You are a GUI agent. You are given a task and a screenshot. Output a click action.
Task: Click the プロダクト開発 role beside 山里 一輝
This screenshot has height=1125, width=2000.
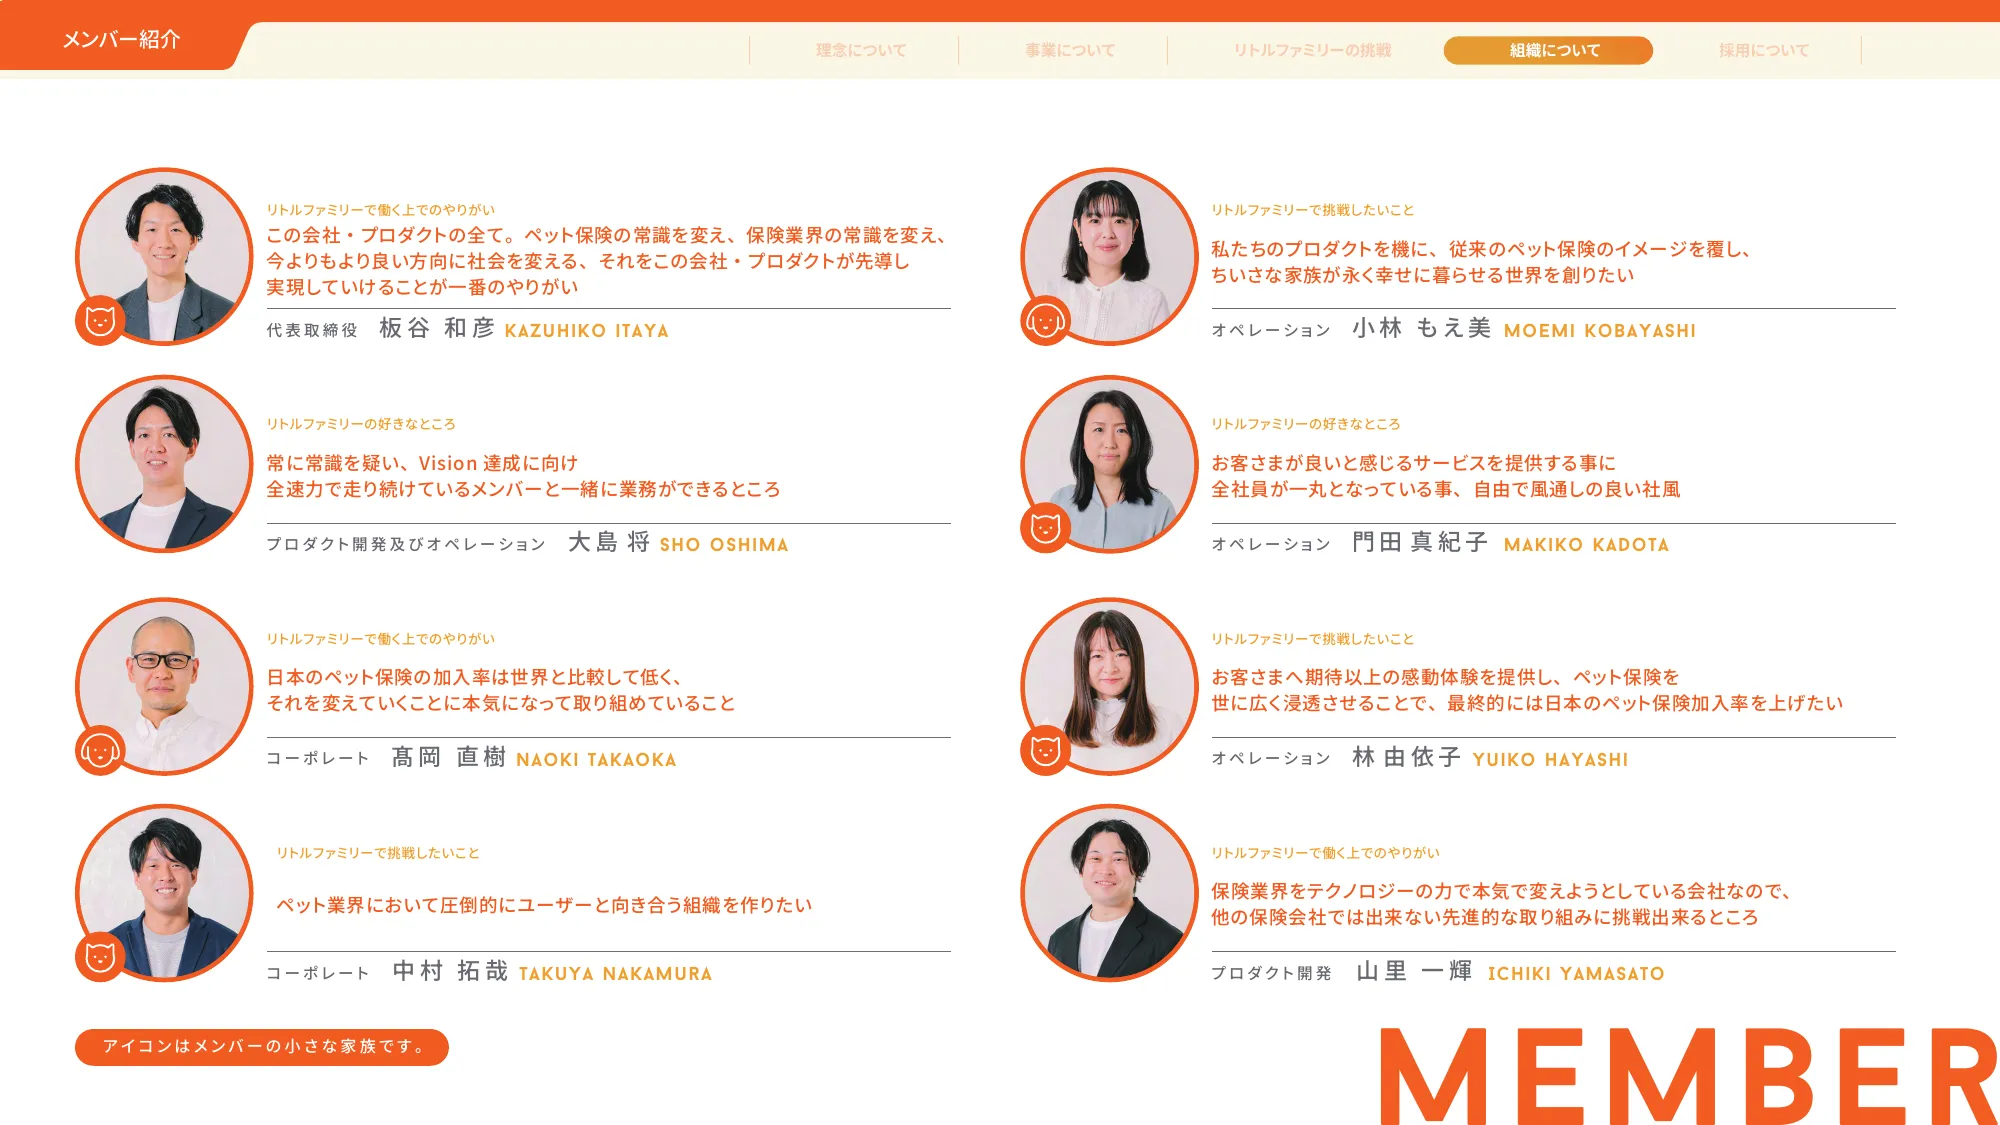pos(1271,973)
